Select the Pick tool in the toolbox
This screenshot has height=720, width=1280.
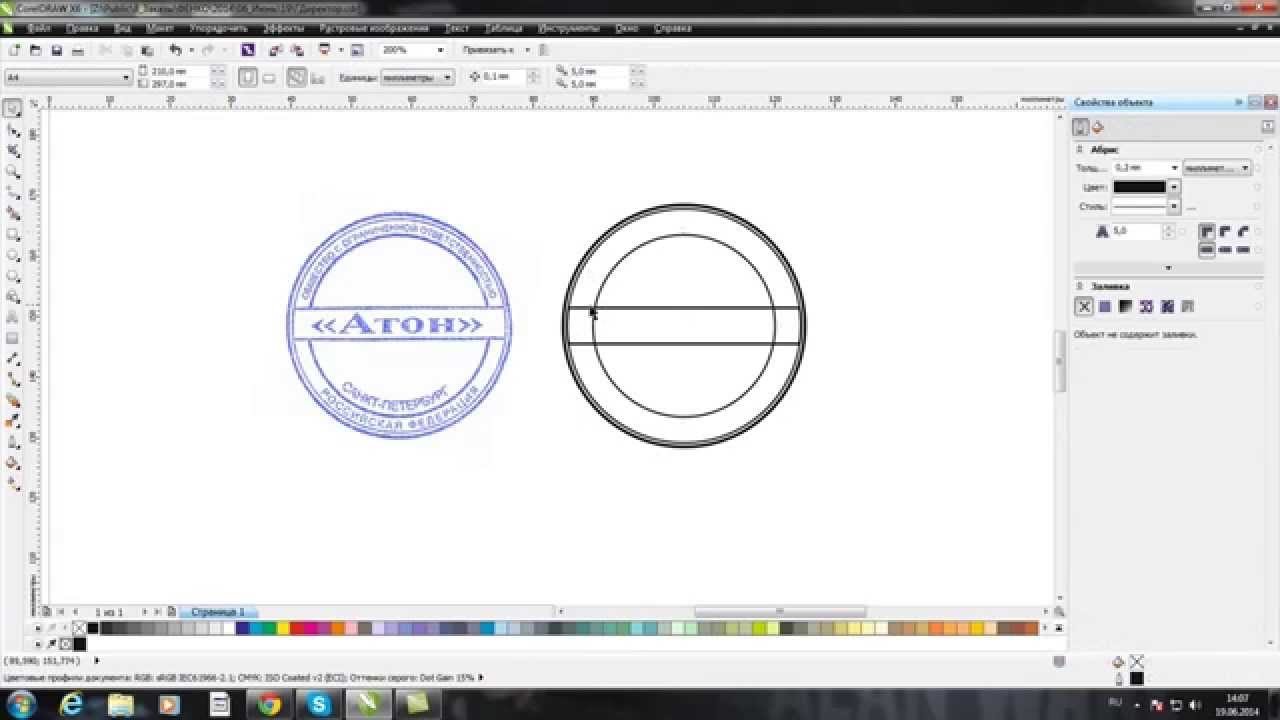pos(13,109)
